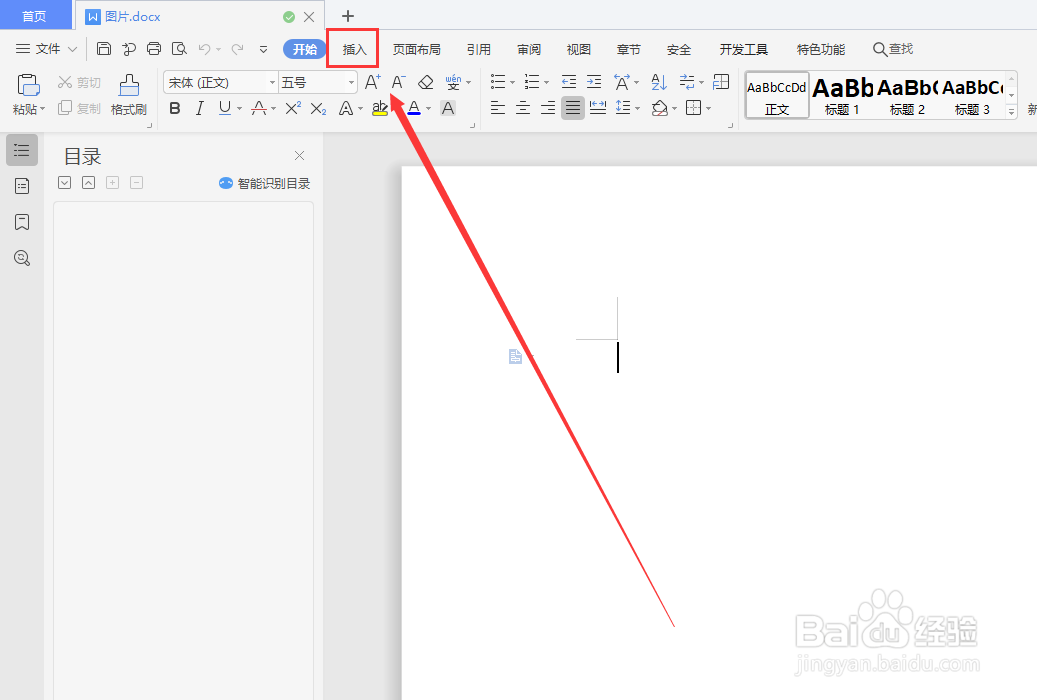Switch to the 审阅 tab

click(529, 49)
